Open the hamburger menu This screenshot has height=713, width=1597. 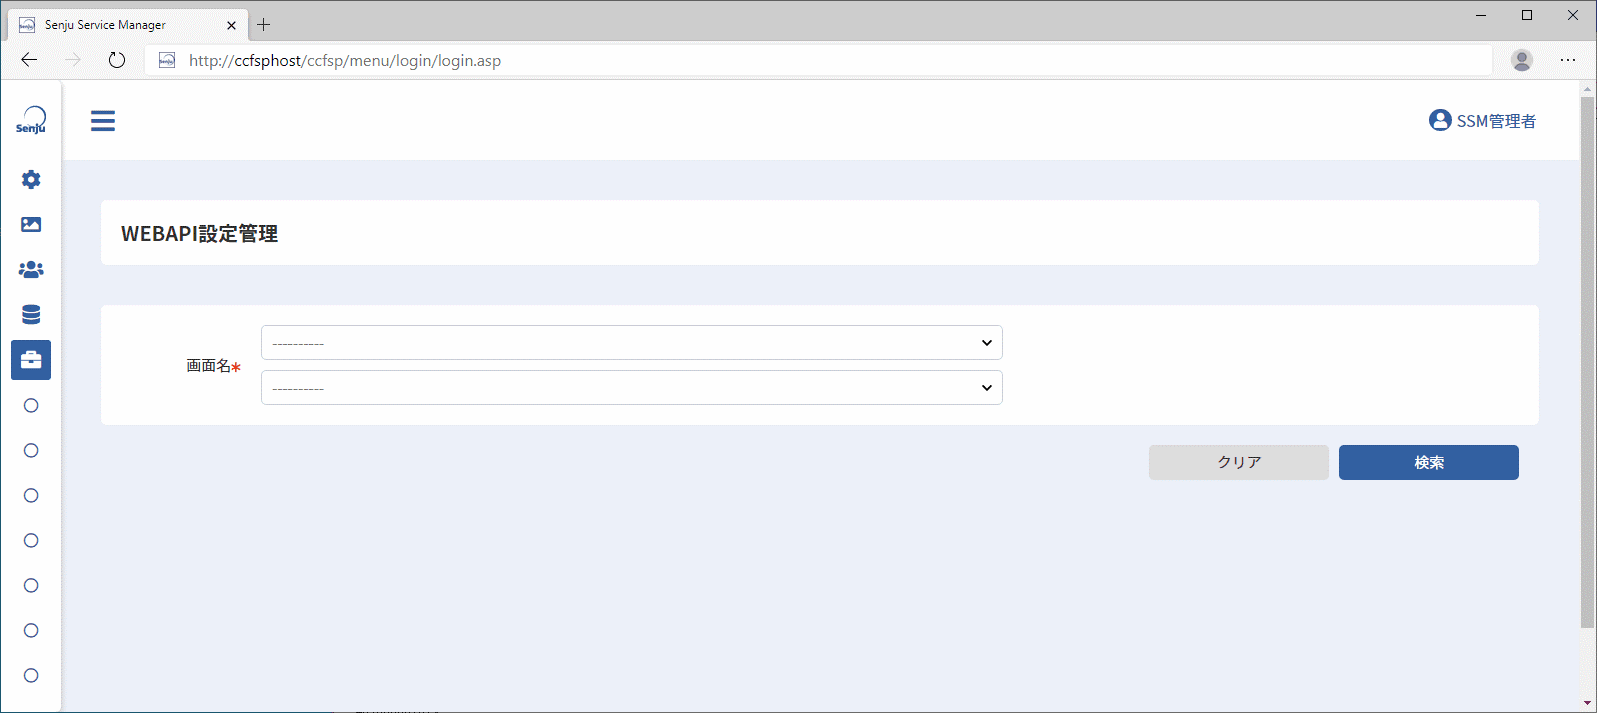[103, 121]
